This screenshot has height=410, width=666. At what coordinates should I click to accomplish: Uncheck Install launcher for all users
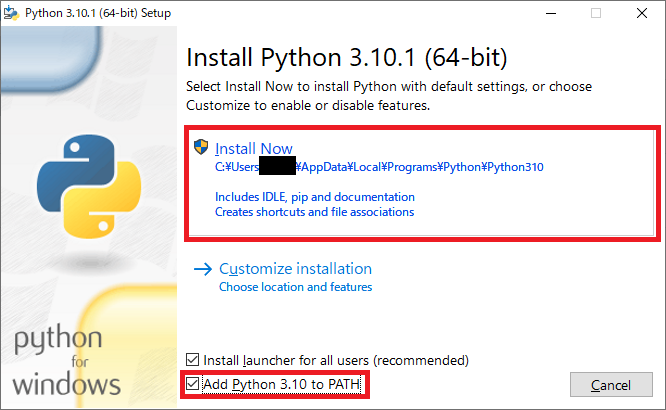click(x=192, y=360)
